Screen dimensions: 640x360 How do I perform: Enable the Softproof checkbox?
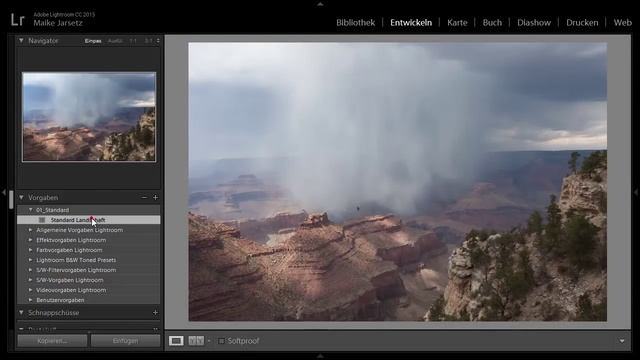tap(221, 341)
